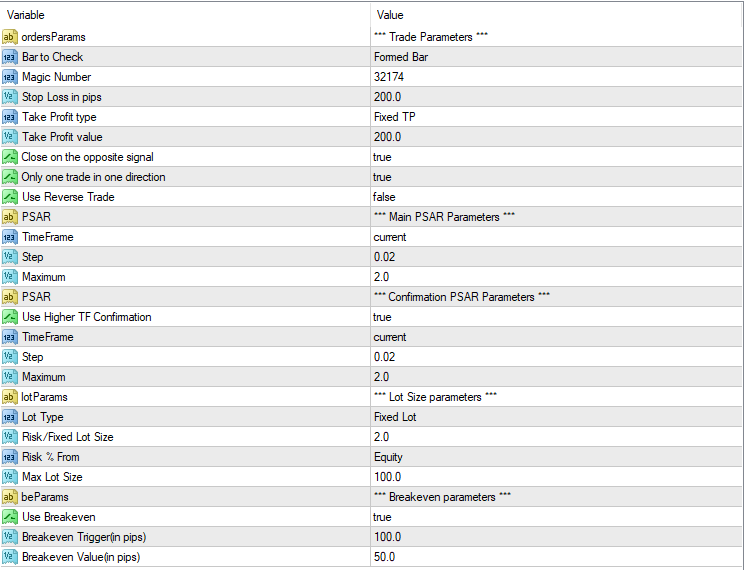
Task: Edit the Breakeven Value 50.0 field
Action: [x=556, y=557]
